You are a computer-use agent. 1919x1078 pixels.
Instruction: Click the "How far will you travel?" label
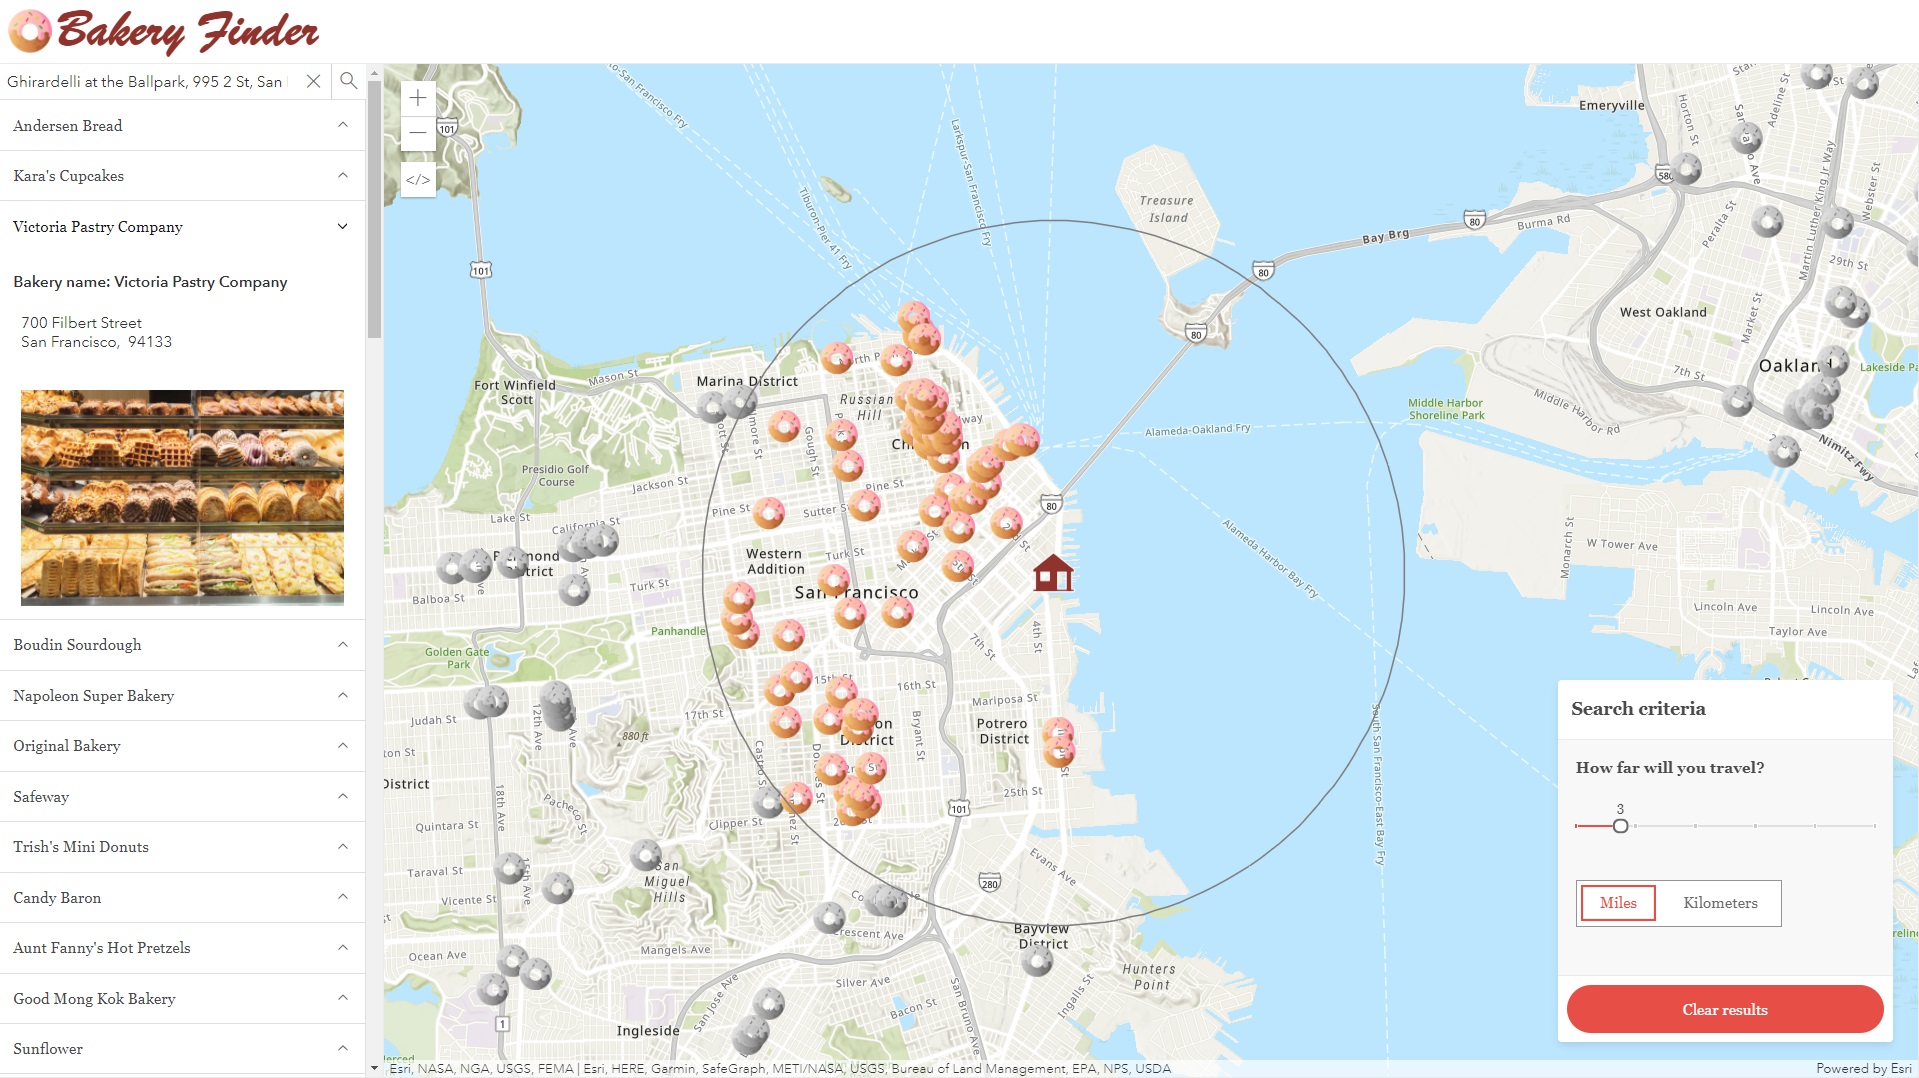pos(1670,768)
